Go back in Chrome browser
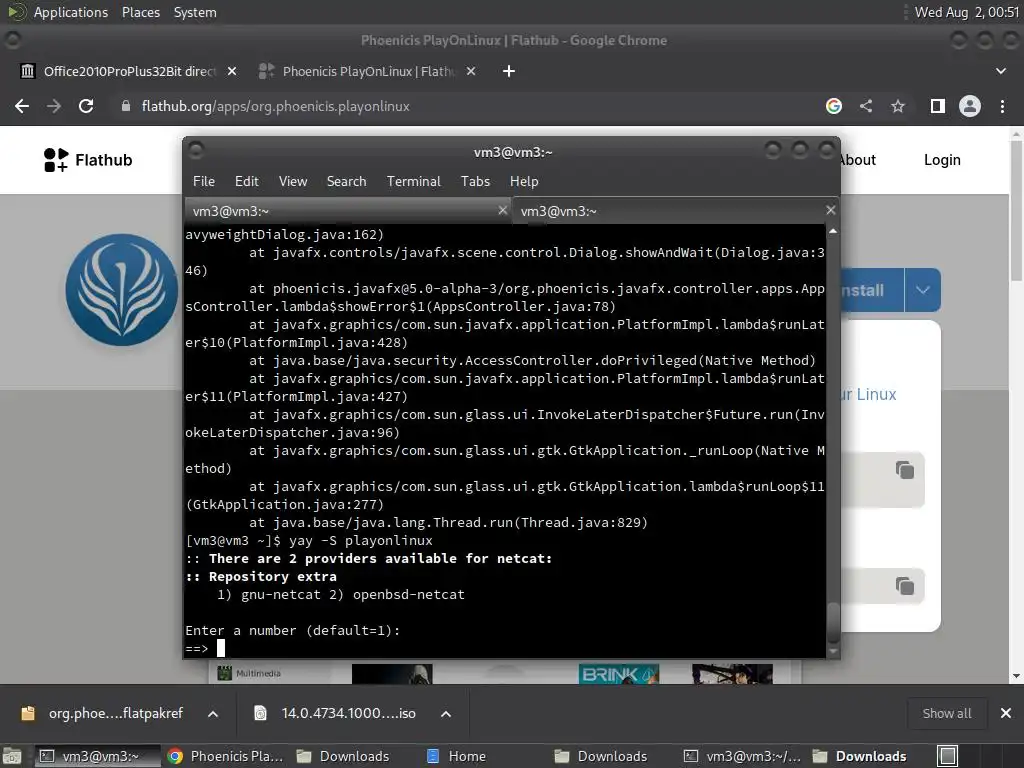This screenshot has width=1024, height=768. tap(22, 106)
